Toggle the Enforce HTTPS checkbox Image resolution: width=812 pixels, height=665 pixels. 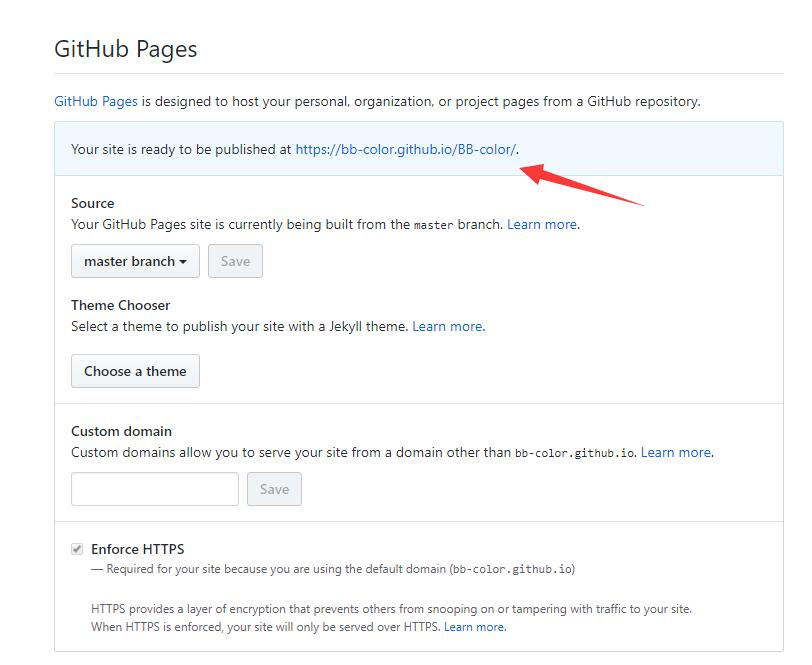tap(77, 549)
